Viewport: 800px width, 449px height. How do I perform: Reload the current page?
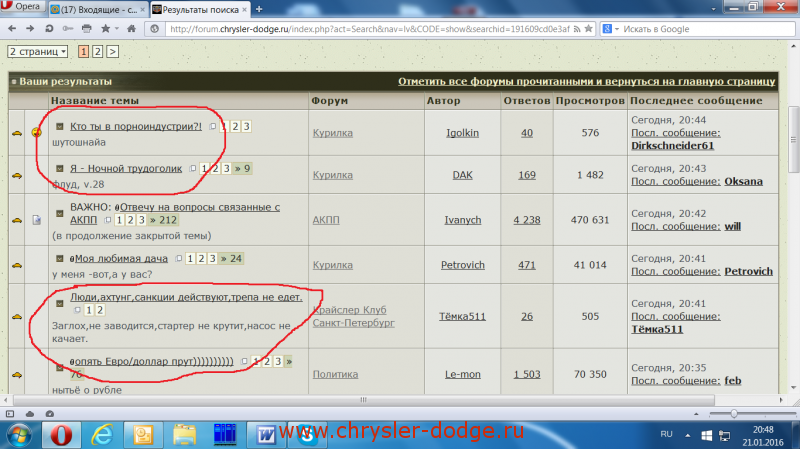[x=49, y=29]
